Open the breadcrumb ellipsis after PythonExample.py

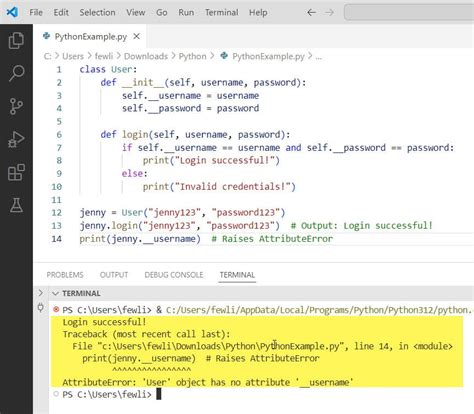click(319, 57)
